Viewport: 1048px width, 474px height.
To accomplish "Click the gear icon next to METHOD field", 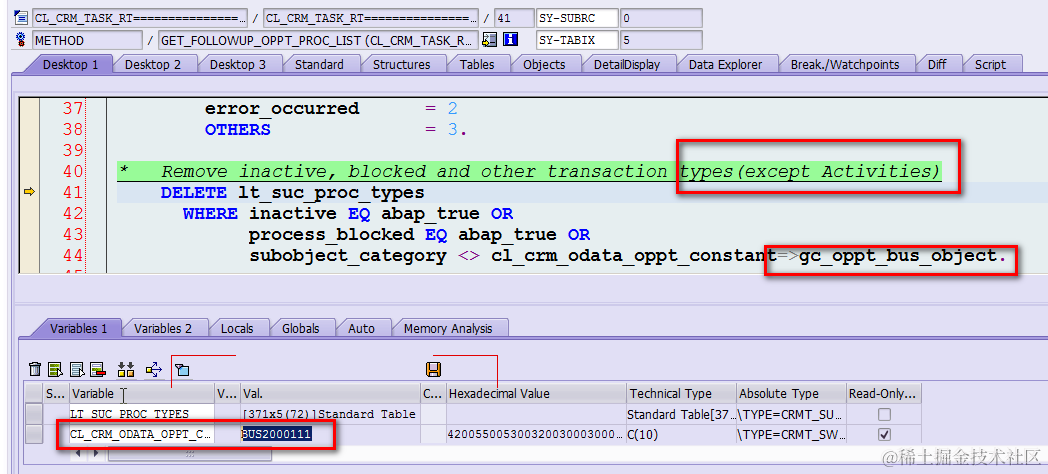I will coord(21,39).
